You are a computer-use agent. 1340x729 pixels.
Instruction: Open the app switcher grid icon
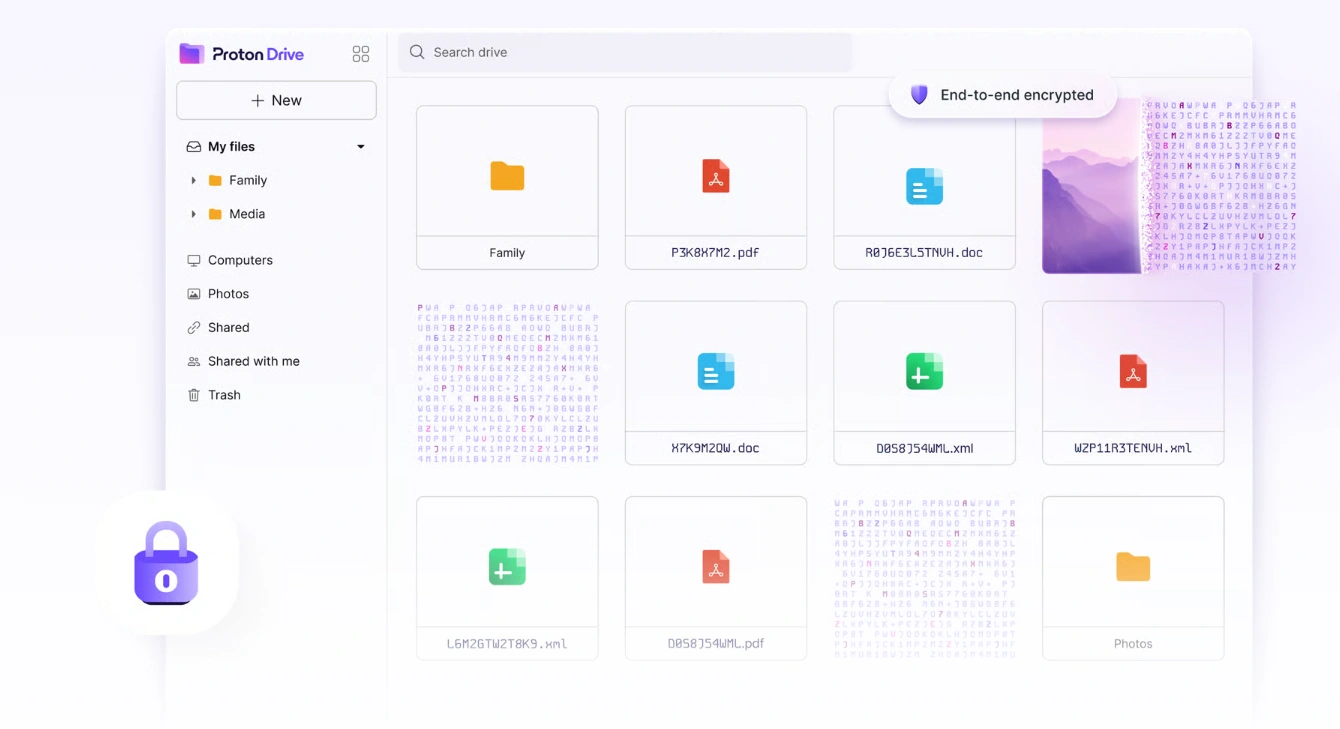click(361, 54)
